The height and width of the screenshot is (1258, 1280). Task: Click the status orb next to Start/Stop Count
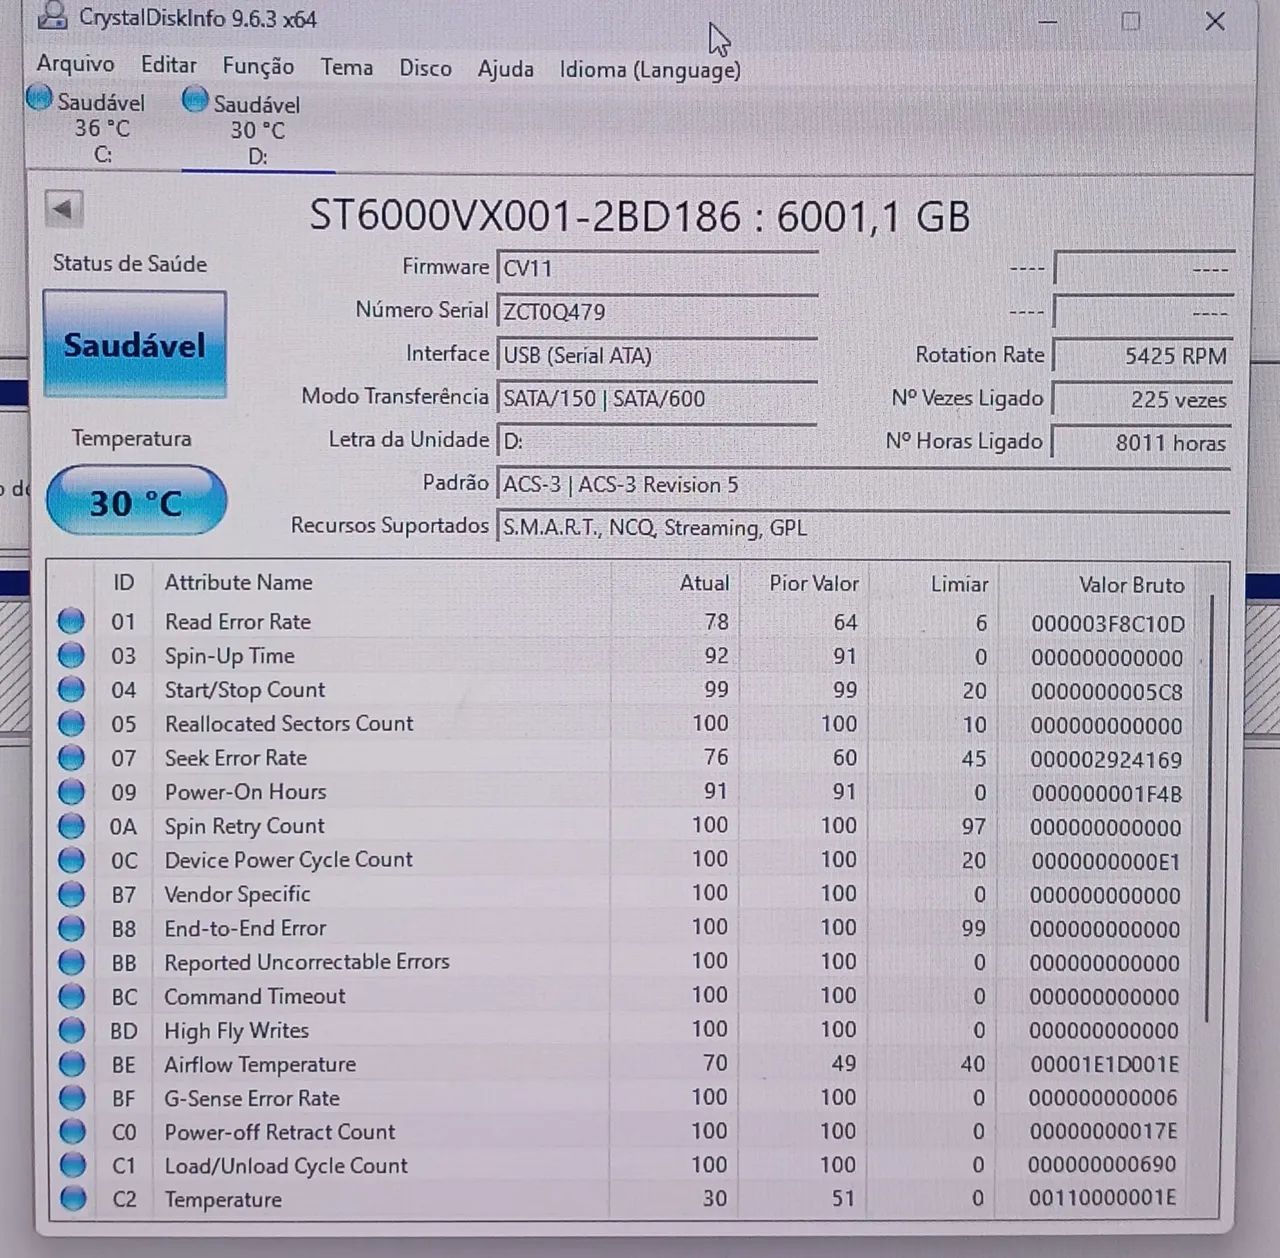pos(71,690)
